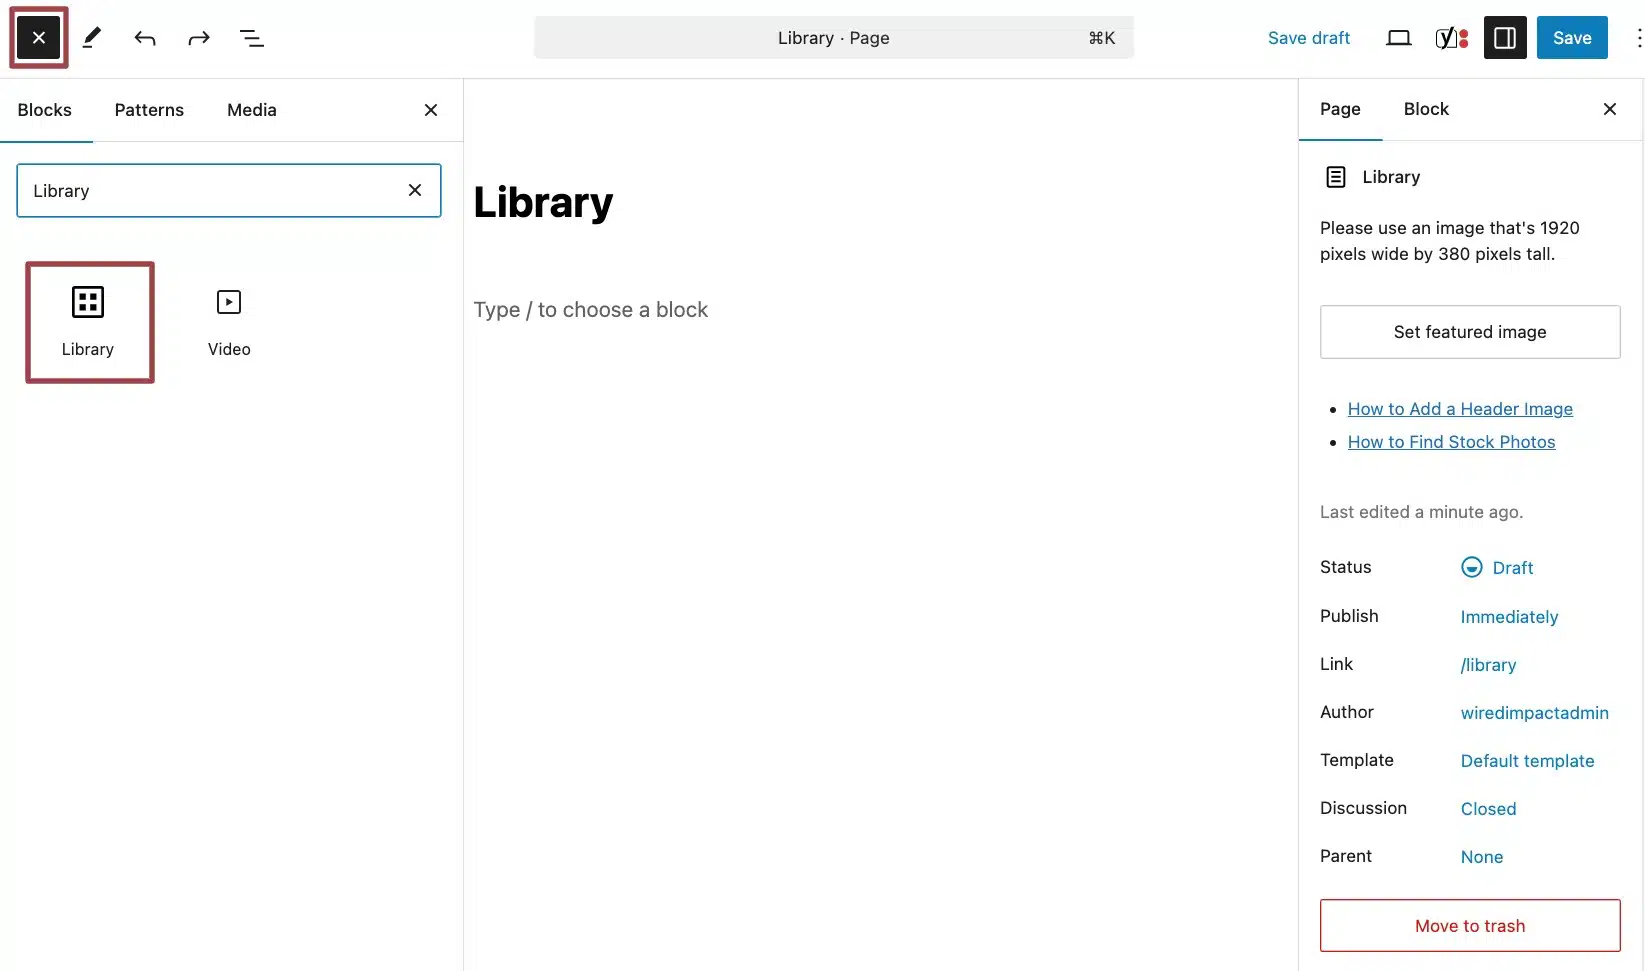Viewport: 1645px width, 971px height.
Task: Insert the Video block
Action: (229, 322)
